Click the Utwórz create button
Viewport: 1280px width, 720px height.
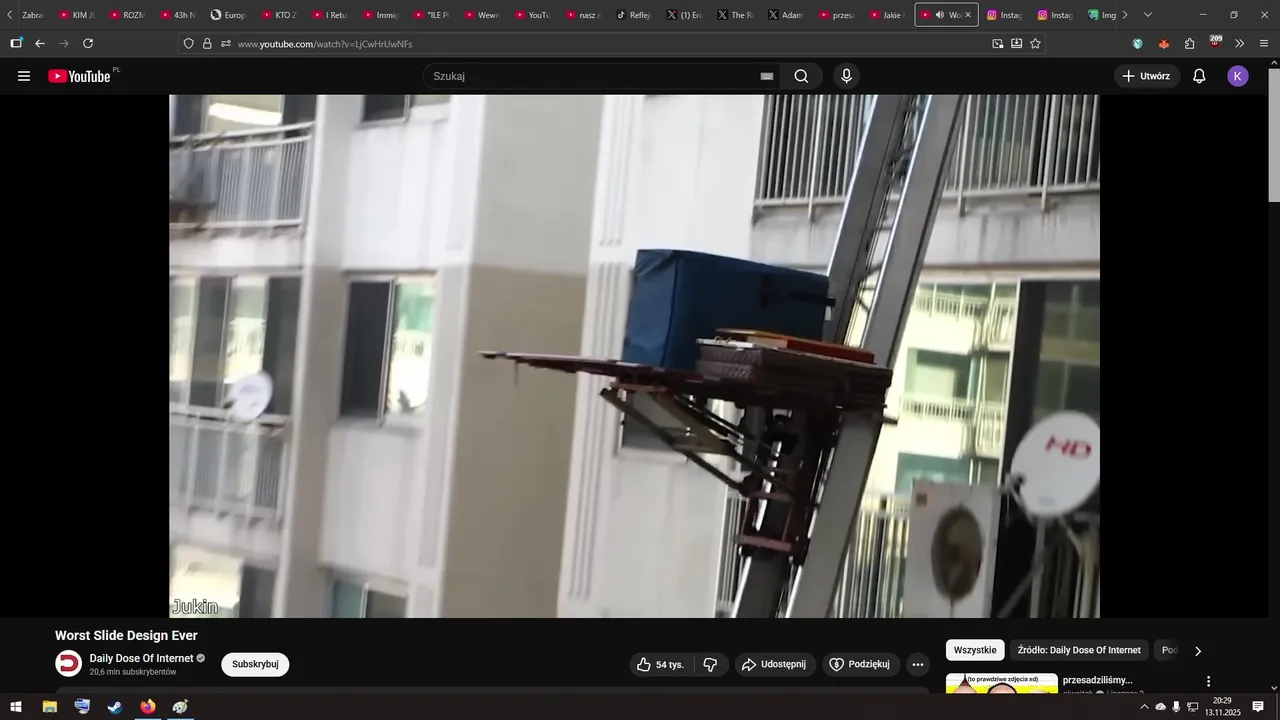click(1146, 76)
